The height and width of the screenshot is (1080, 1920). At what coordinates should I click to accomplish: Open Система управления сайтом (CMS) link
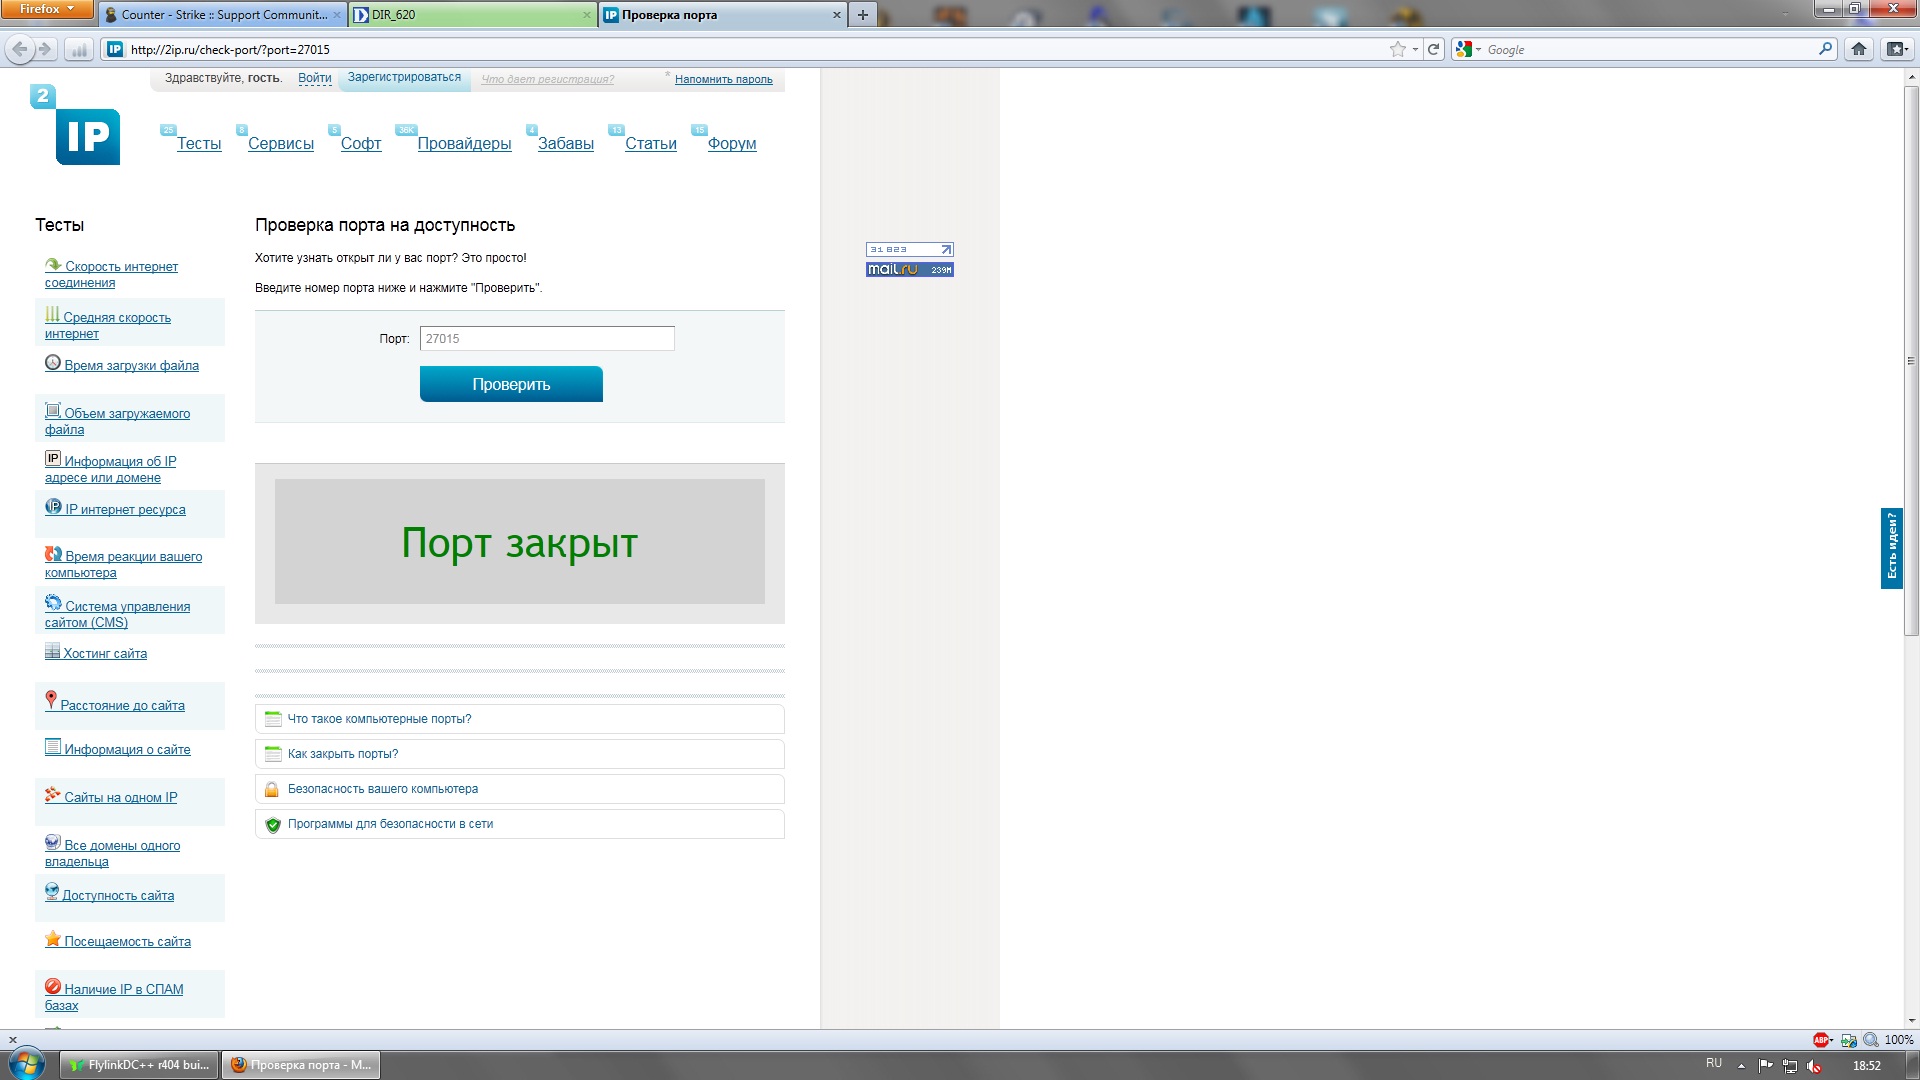(117, 614)
